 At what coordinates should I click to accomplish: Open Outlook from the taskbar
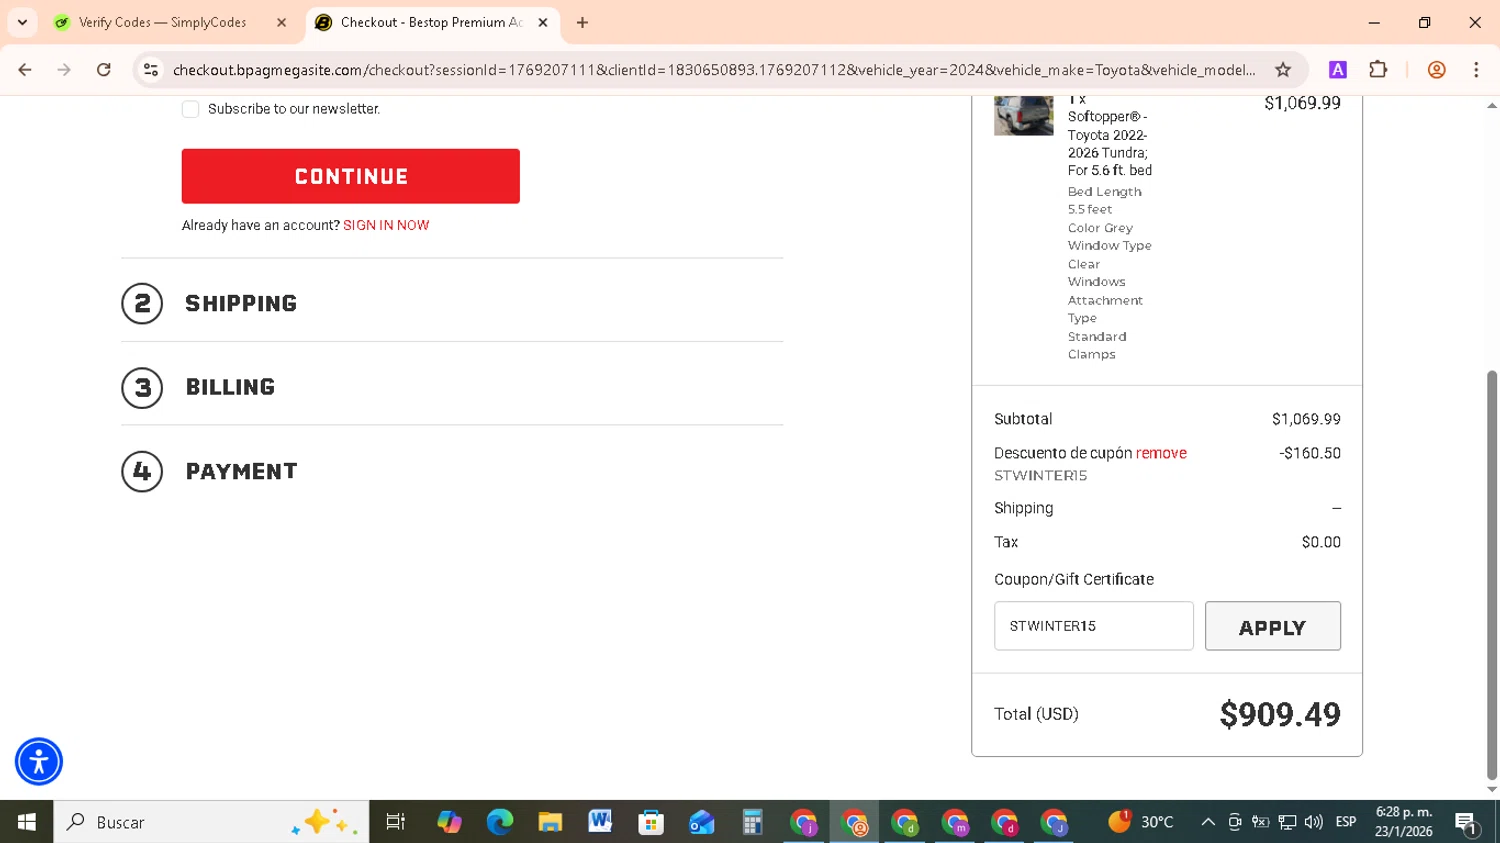coord(701,822)
